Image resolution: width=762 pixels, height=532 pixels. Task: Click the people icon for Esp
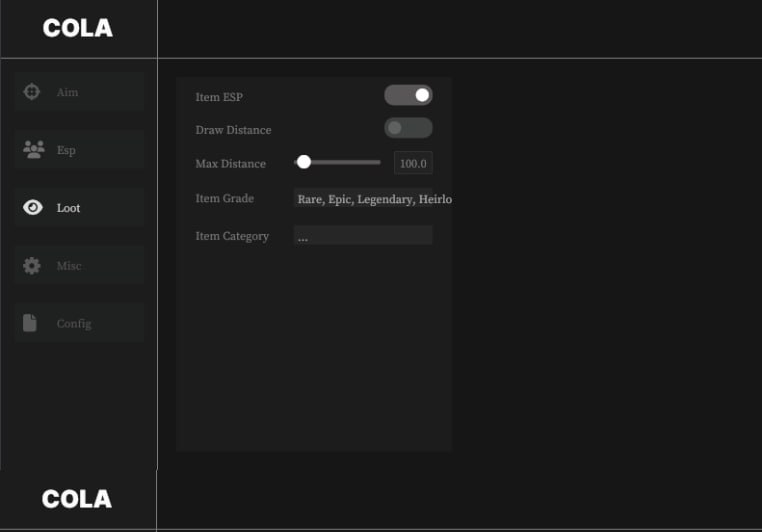(x=33, y=150)
